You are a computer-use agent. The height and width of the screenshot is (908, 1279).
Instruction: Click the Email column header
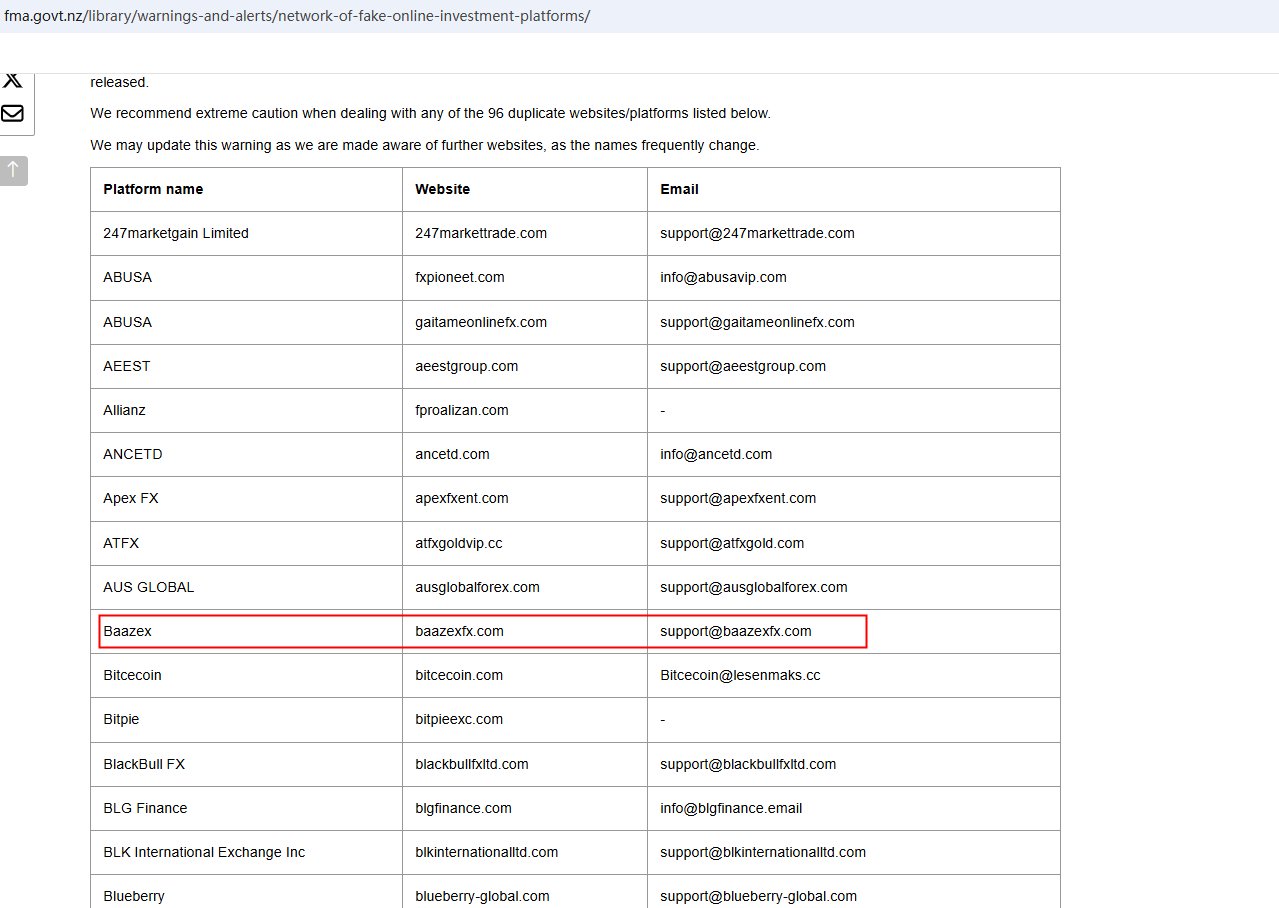[679, 189]
